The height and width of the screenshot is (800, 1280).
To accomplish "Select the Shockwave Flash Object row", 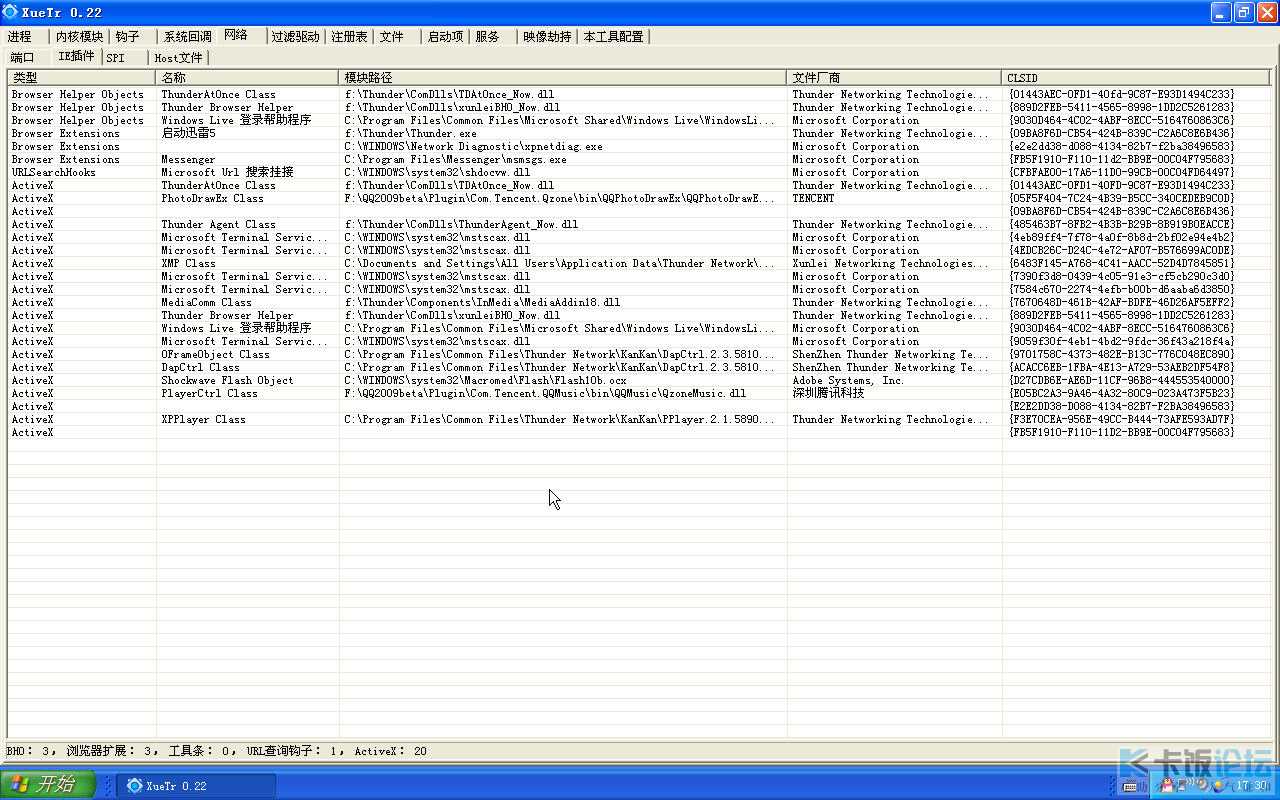I will click(639, 380).
